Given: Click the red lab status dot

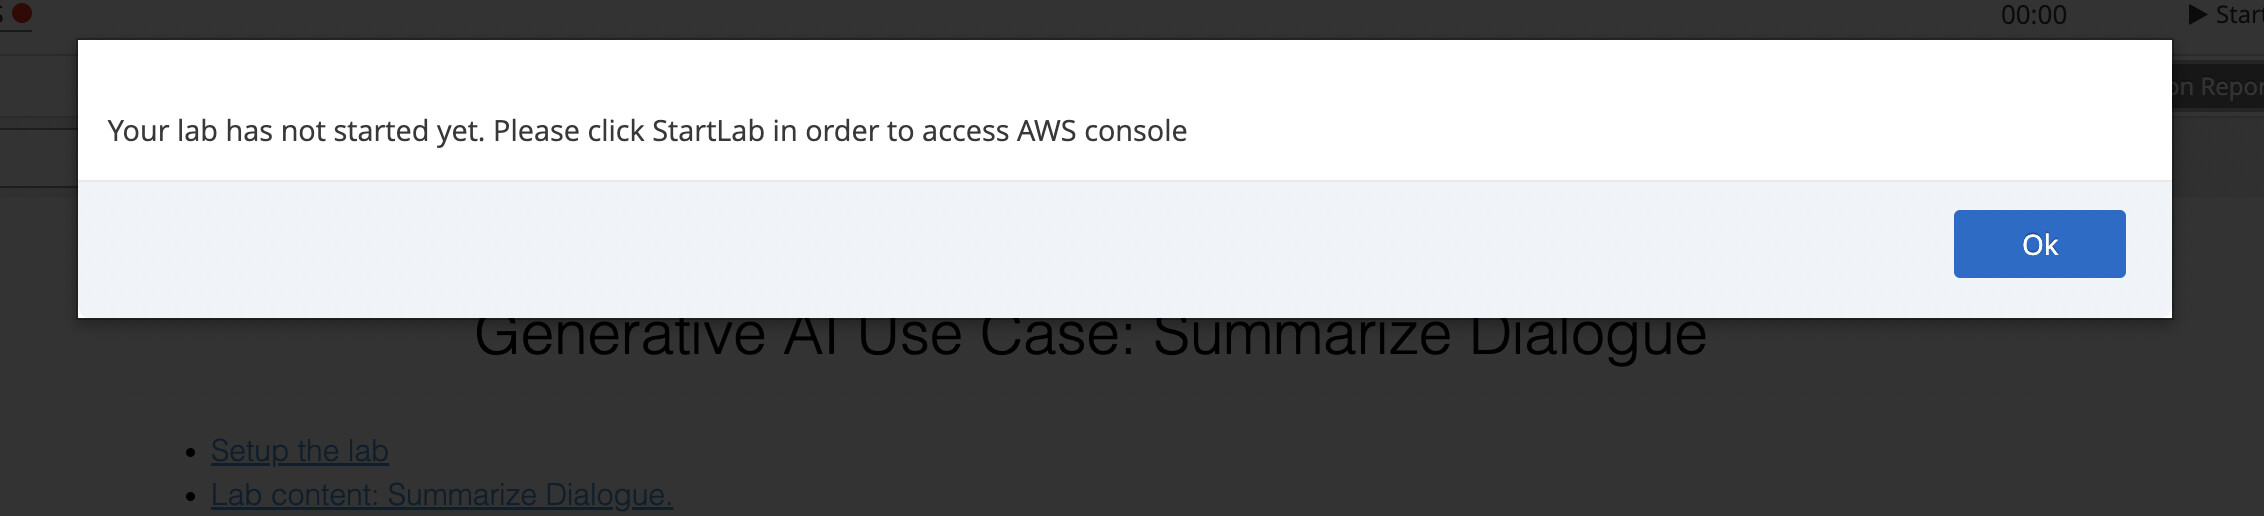Looking at the screenshot, I should pyautogui.click(x=21, y=13).
